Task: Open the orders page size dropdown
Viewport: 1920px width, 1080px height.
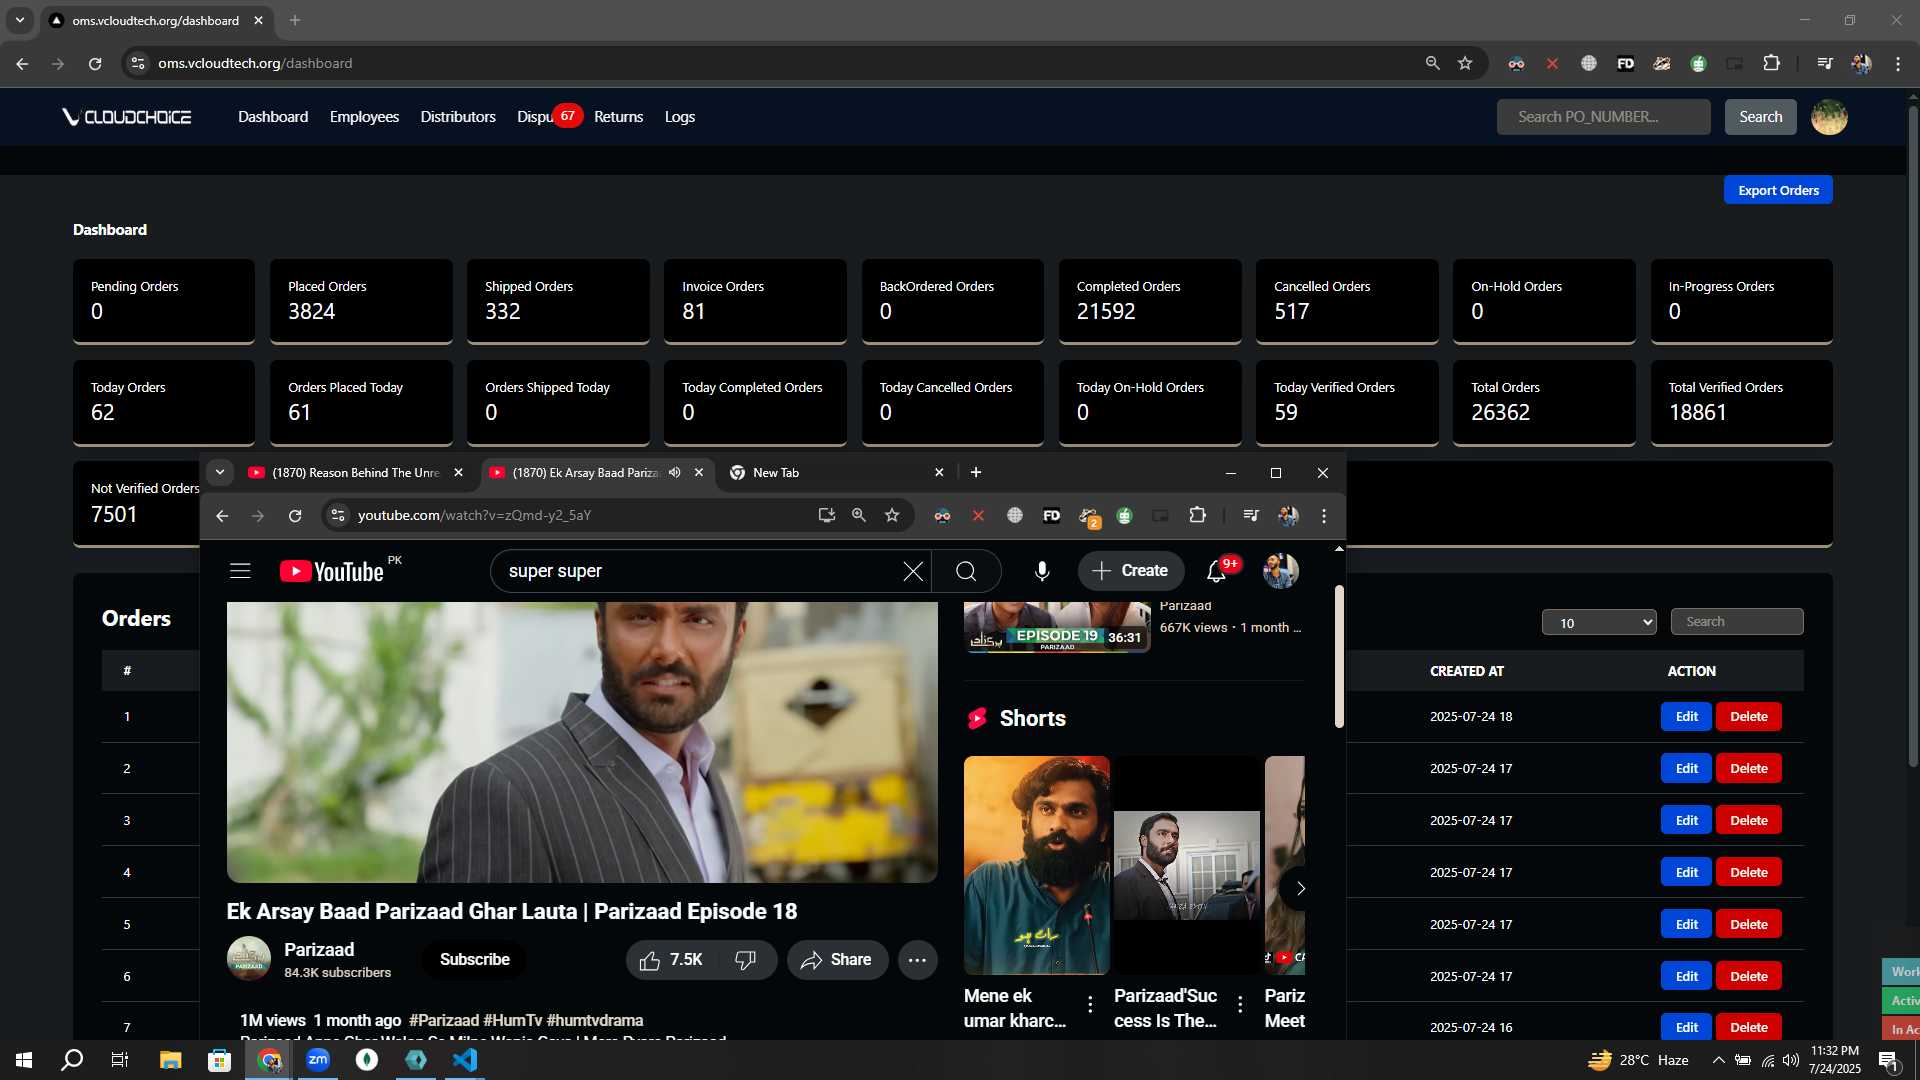Action: point(1599,622)
